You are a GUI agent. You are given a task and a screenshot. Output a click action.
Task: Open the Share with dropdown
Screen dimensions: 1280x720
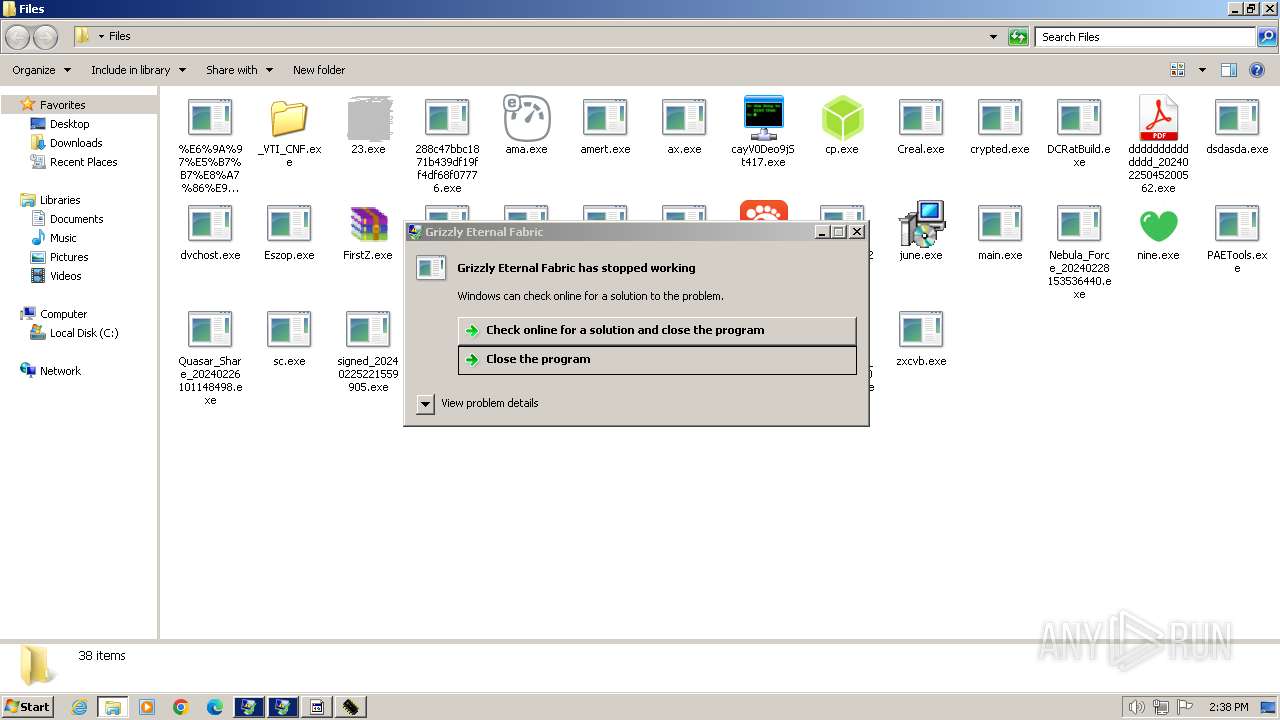click(239, 70)
